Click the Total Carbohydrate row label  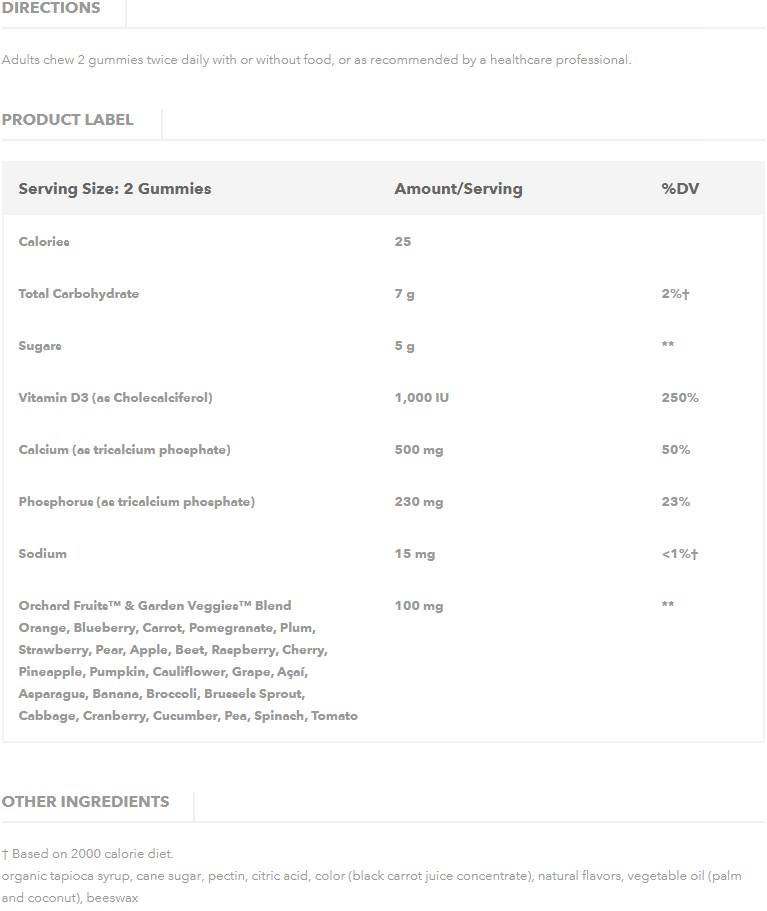point(79,294)
